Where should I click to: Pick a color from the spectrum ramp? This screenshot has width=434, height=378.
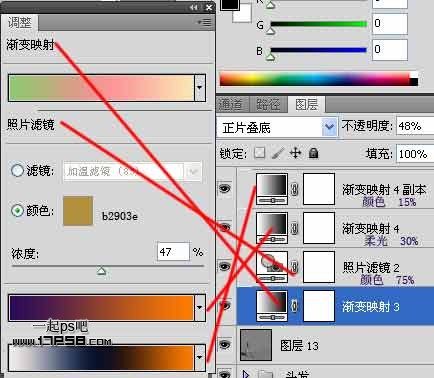coord(319,79)
